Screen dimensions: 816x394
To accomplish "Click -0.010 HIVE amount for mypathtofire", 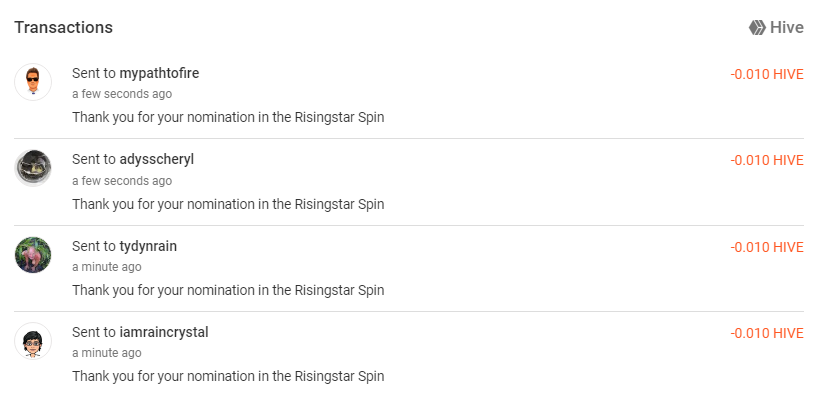I will pyautogui.click(x=767, y=74).
